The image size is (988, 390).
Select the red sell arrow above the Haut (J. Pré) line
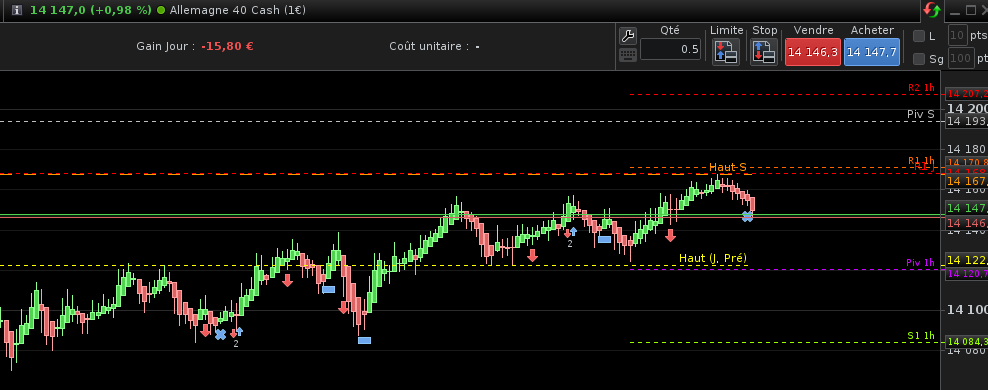point(532,255)
